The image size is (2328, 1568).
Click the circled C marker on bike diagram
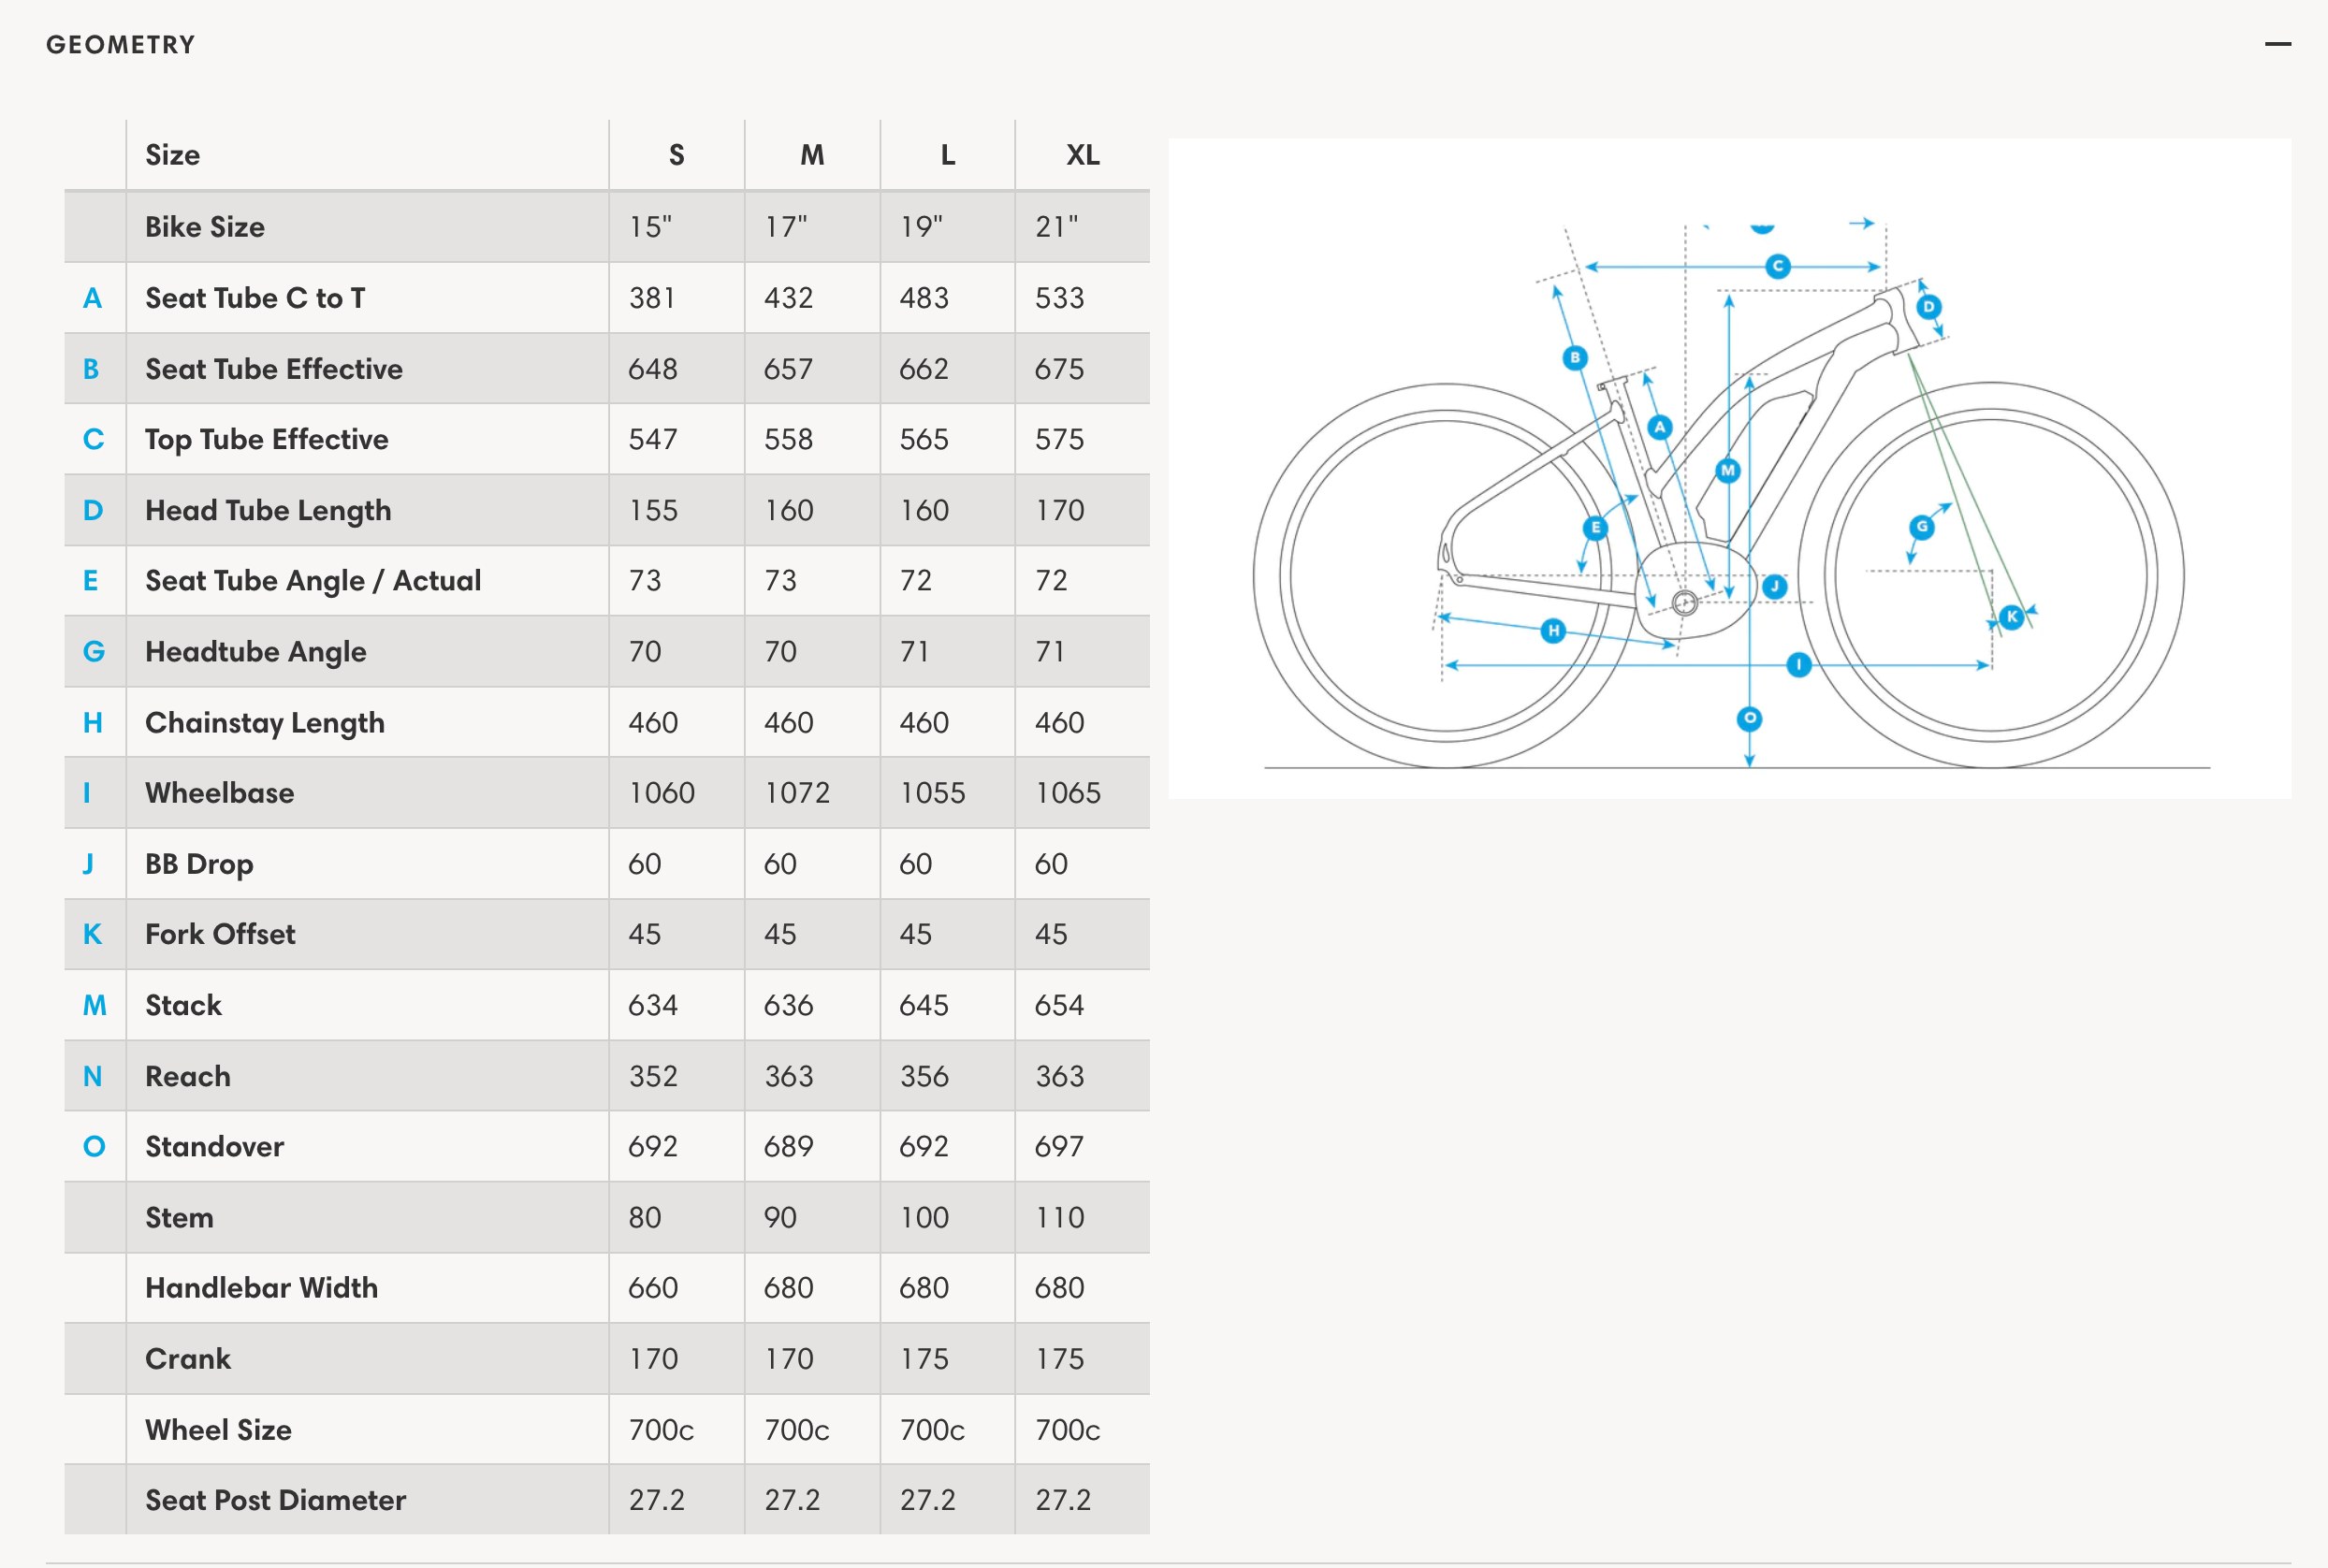pyautogui.click(x=1777, y=267)
